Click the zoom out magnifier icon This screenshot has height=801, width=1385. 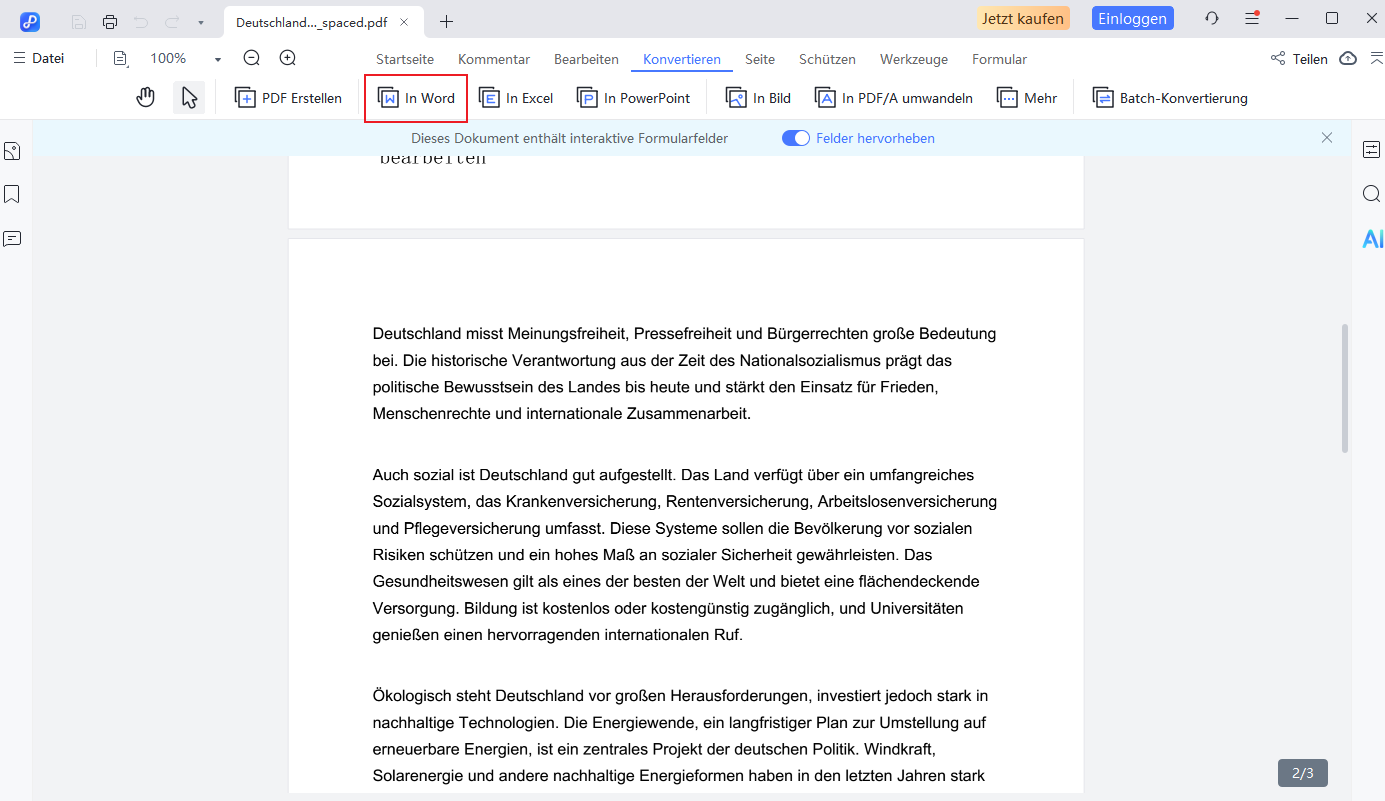(x=252, y=59)
